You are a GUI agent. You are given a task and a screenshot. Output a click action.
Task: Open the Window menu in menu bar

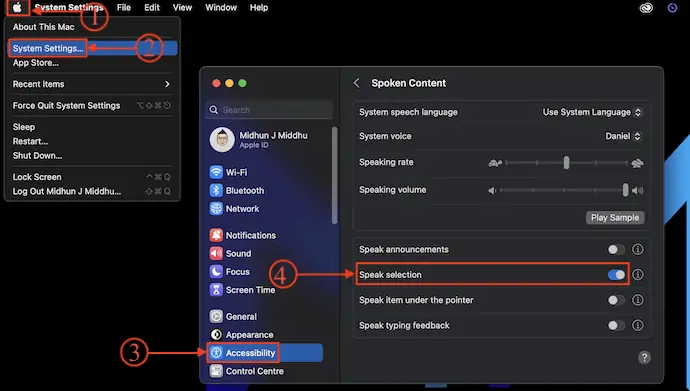(221, 7)
